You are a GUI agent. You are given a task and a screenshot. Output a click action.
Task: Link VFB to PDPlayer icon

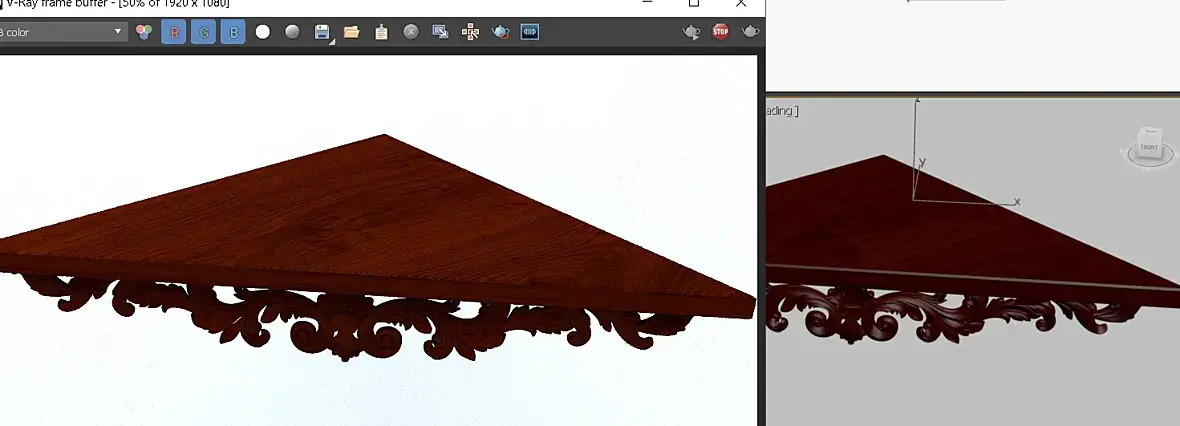[x=530, y=32]
